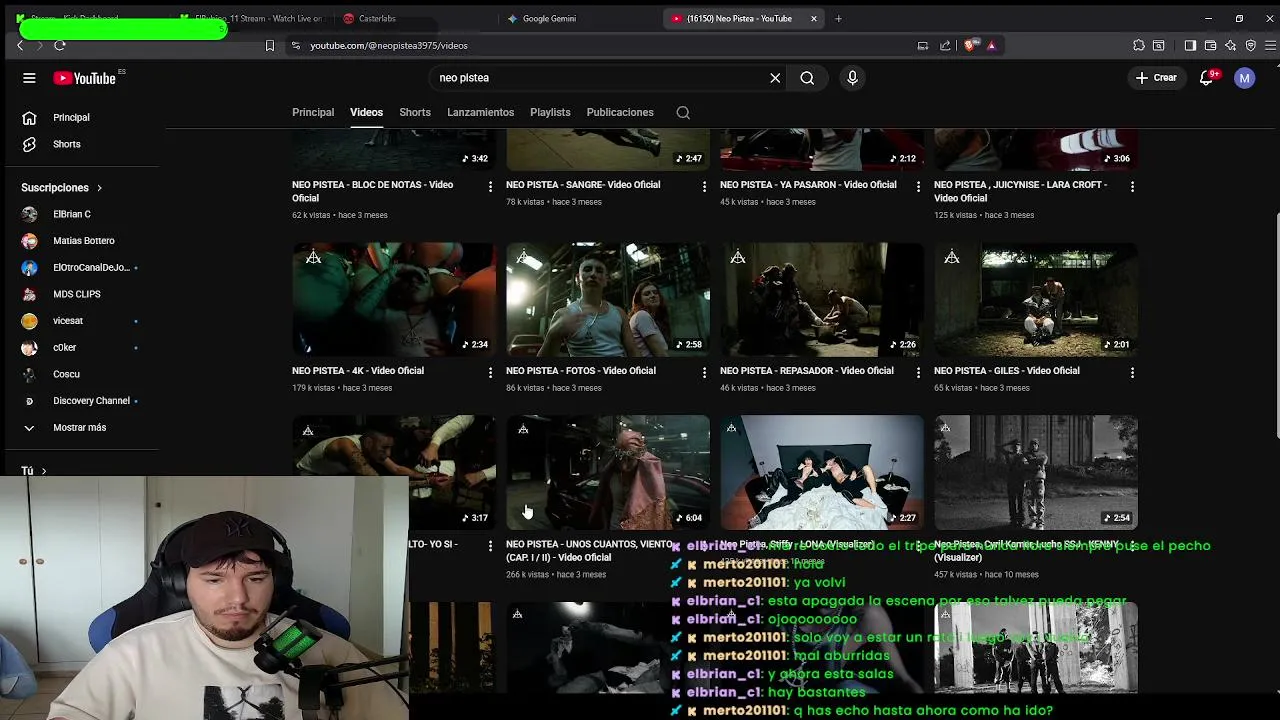The width and height of the screenshot is (1280, 720).
Task: Open options for BLOC DE NOTAS video
Action: point(490,186)
